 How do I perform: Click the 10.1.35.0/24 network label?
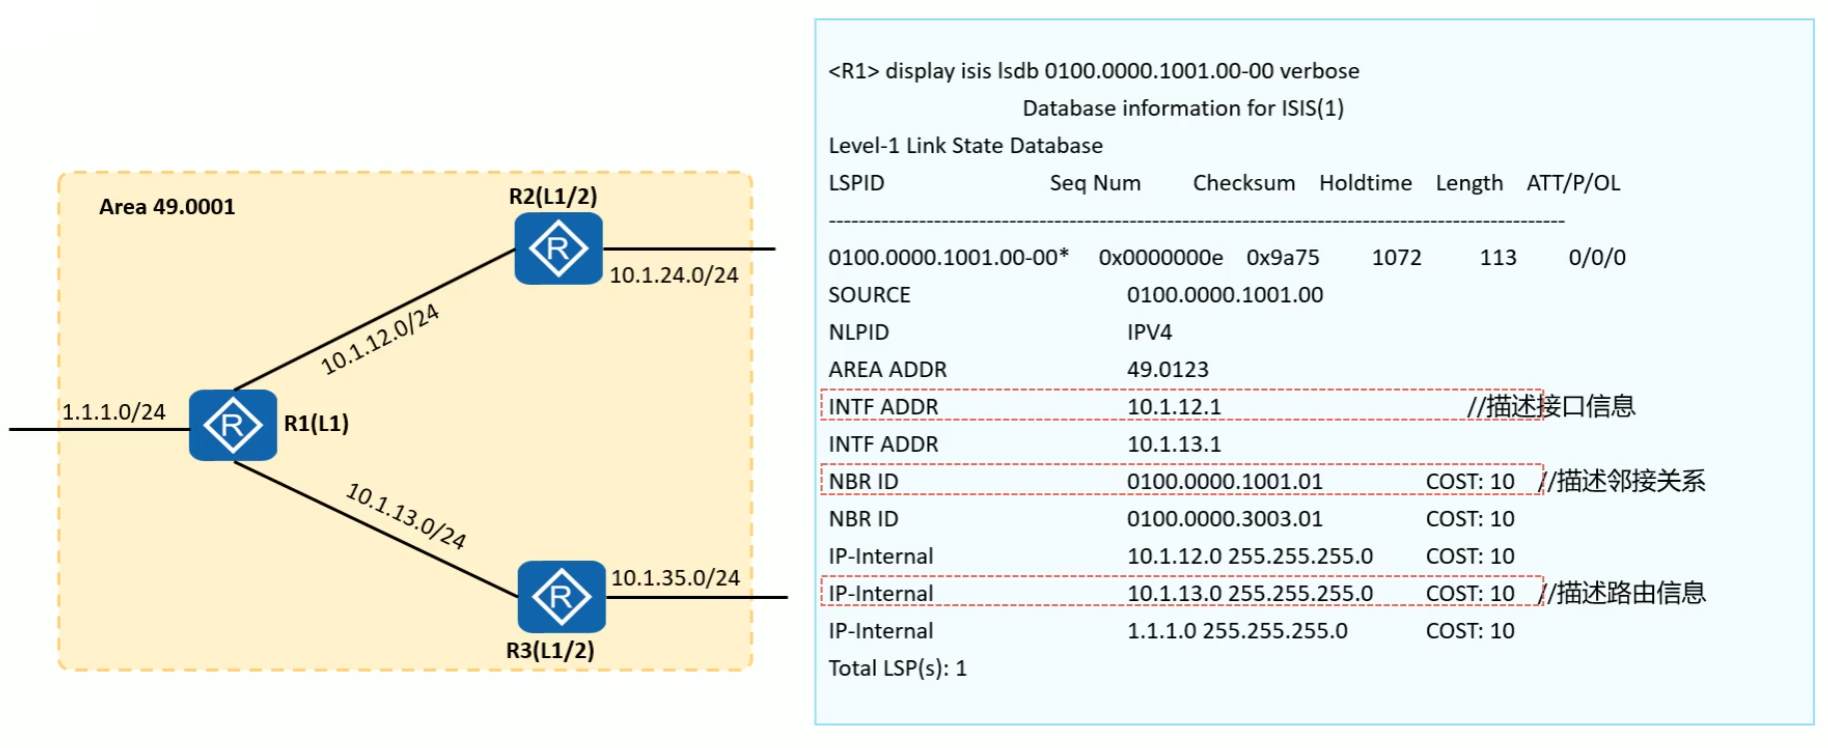675,578
